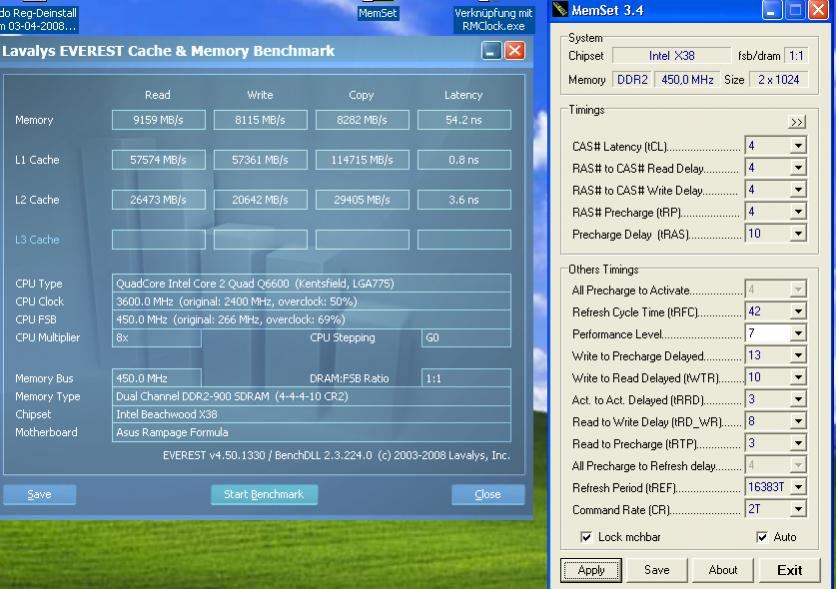
Task: Click the L2 Cache Write value 20642 MB/s
Action: click(260, 200)
